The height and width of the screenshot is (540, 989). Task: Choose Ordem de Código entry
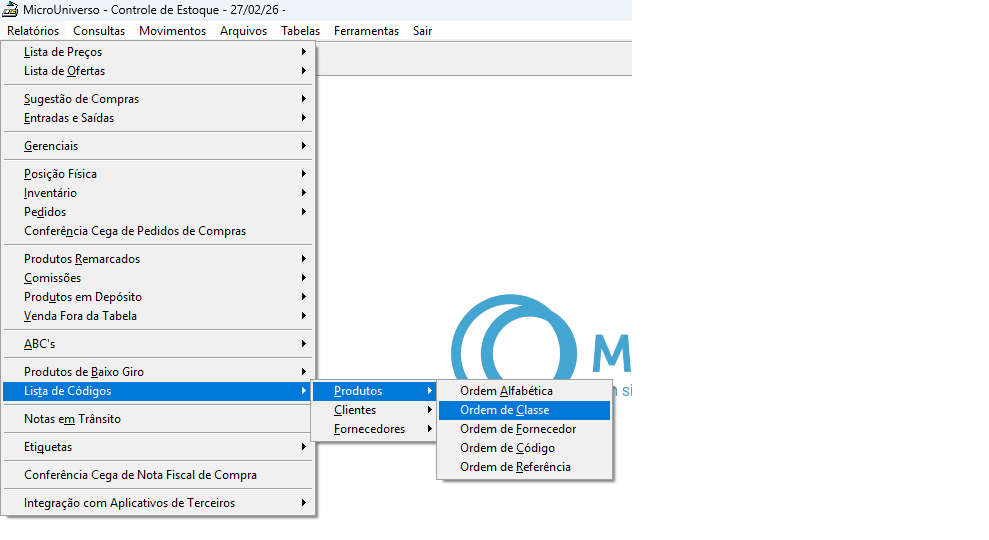pyautogui.click(x=507, y=448)
